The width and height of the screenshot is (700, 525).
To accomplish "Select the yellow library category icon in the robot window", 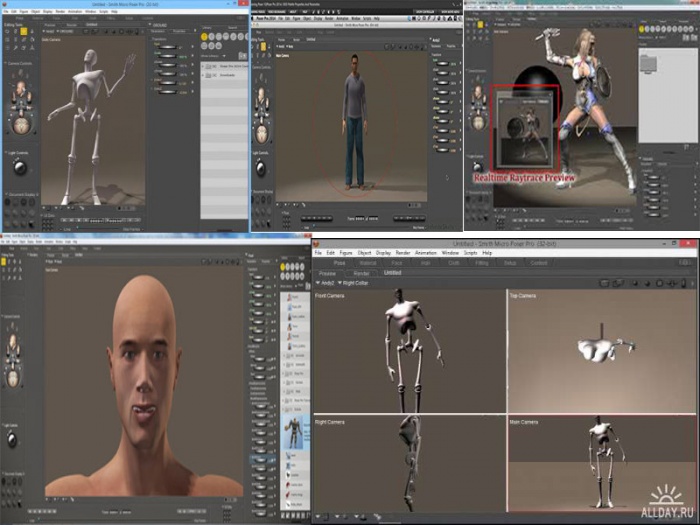I will pos(205,37).
